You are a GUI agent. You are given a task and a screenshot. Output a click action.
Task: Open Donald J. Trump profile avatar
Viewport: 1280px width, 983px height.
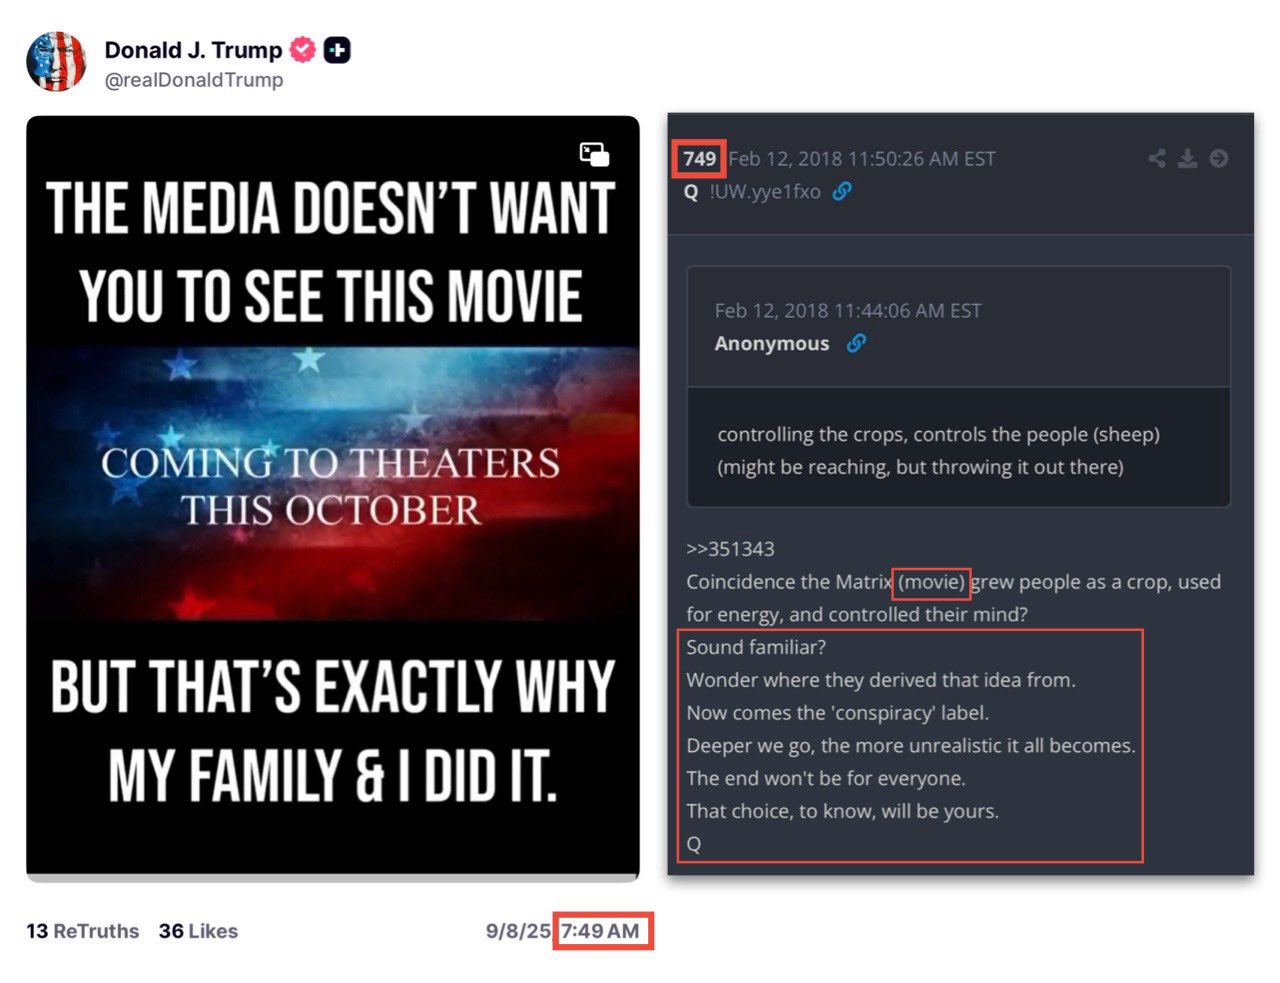[56, 62]
